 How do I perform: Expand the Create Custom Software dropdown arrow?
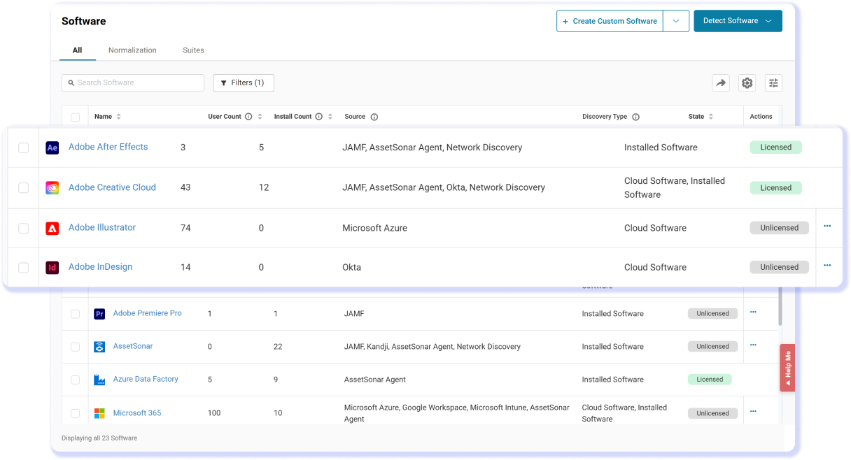(676, 21)
